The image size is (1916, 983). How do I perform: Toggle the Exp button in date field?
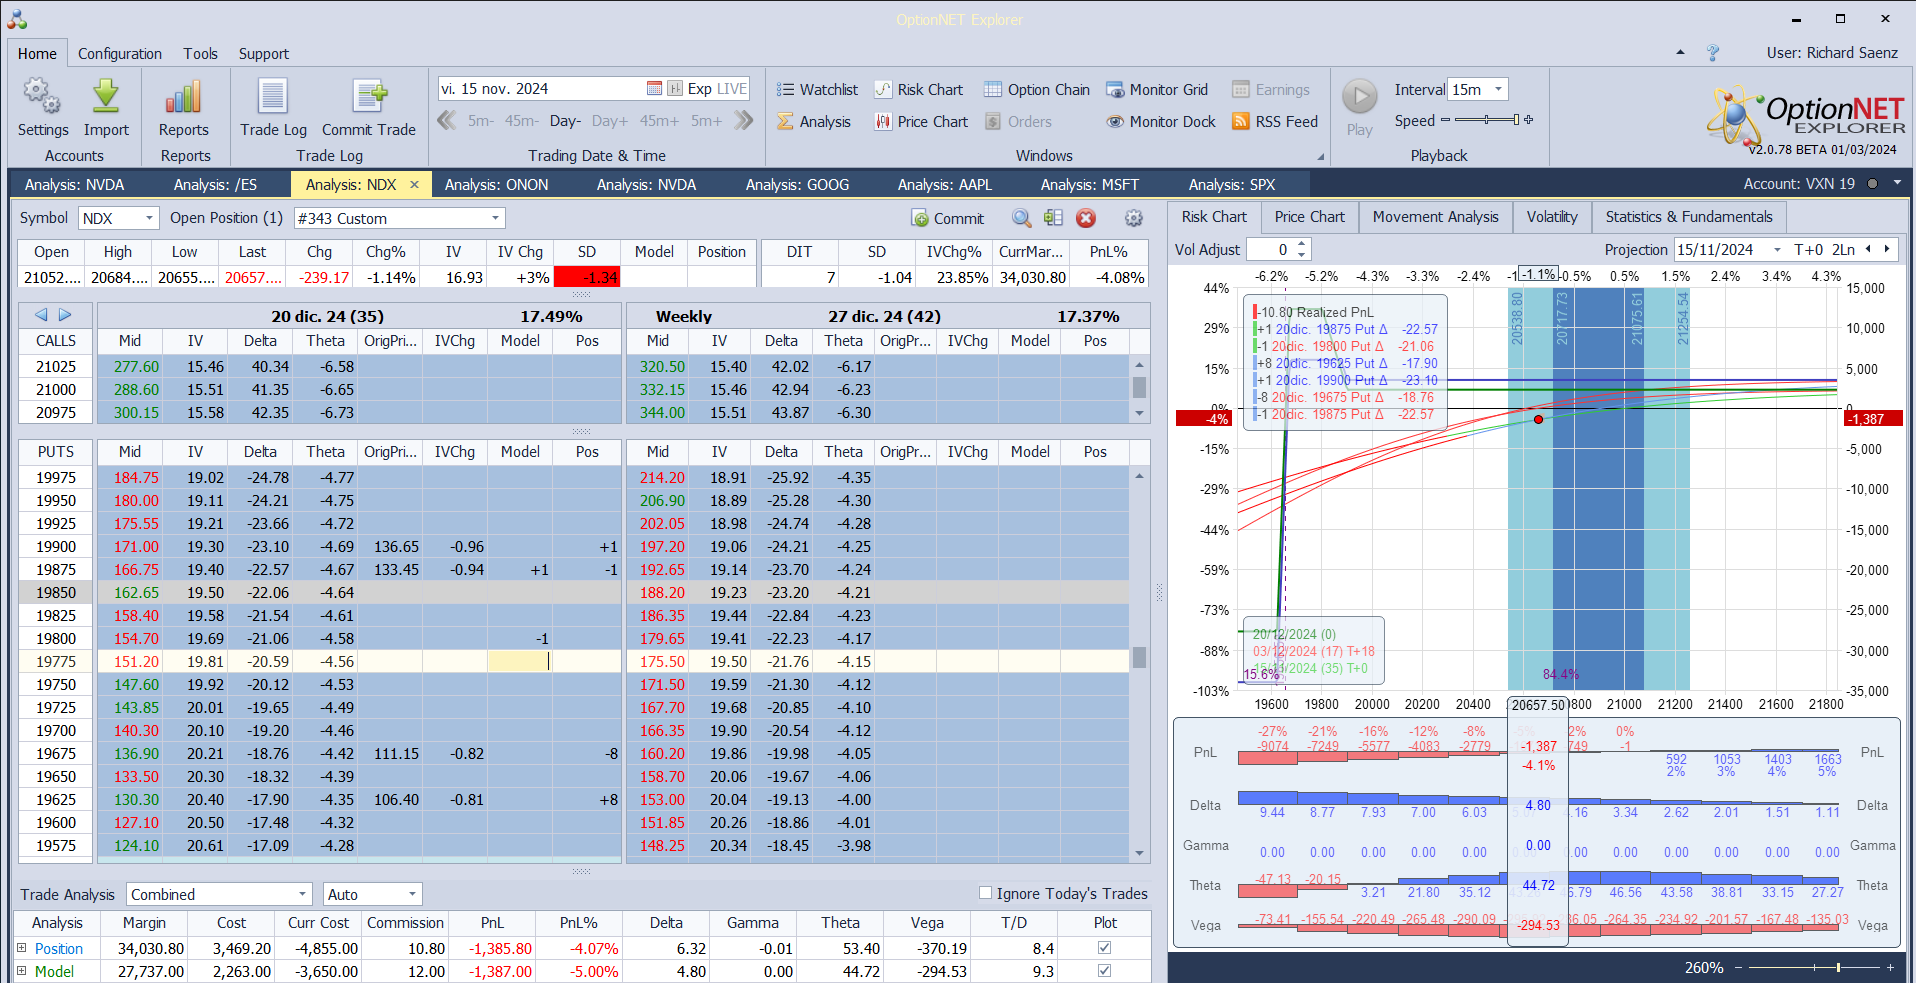pyautogui.click(x=700, y=89)
